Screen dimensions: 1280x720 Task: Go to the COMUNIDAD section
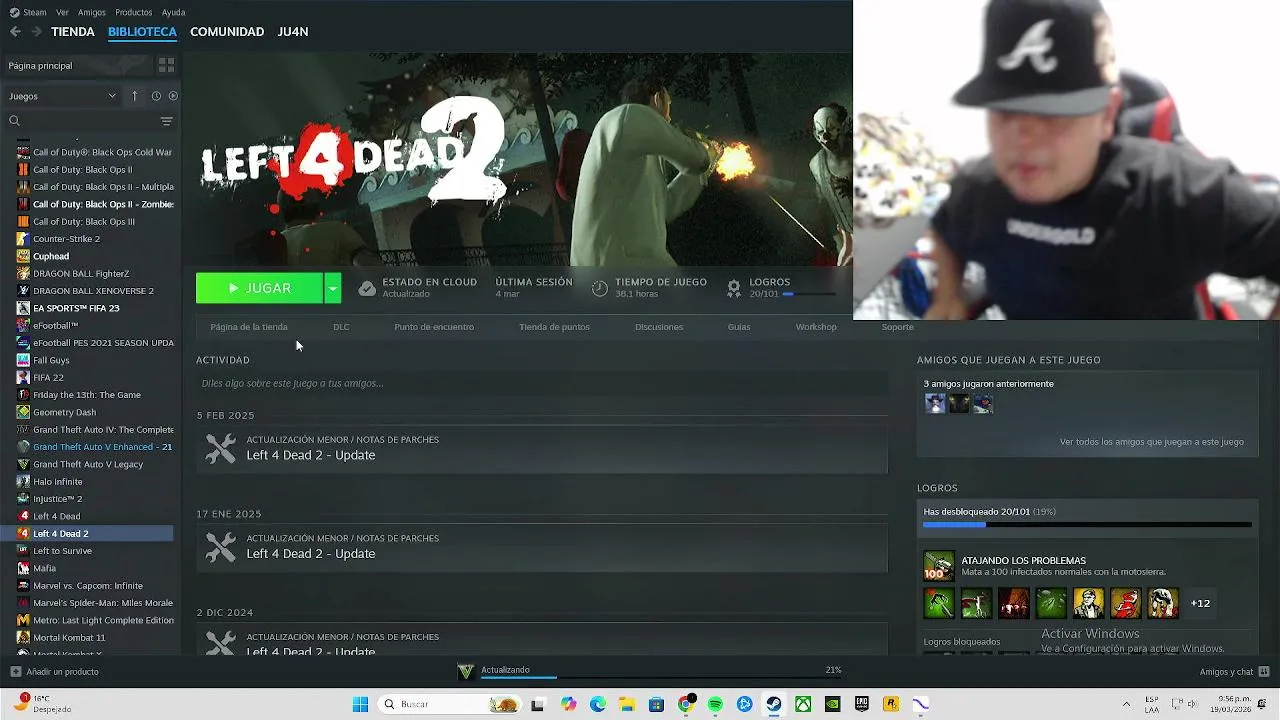pos(227,32)
